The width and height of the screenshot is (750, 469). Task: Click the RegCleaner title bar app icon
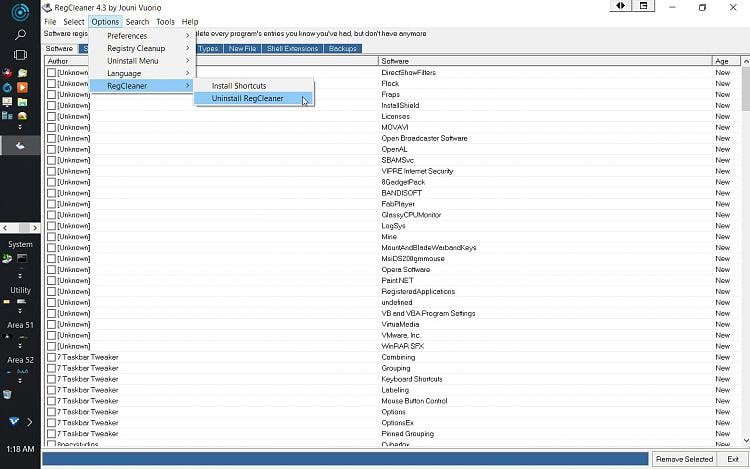coord(47,8)
